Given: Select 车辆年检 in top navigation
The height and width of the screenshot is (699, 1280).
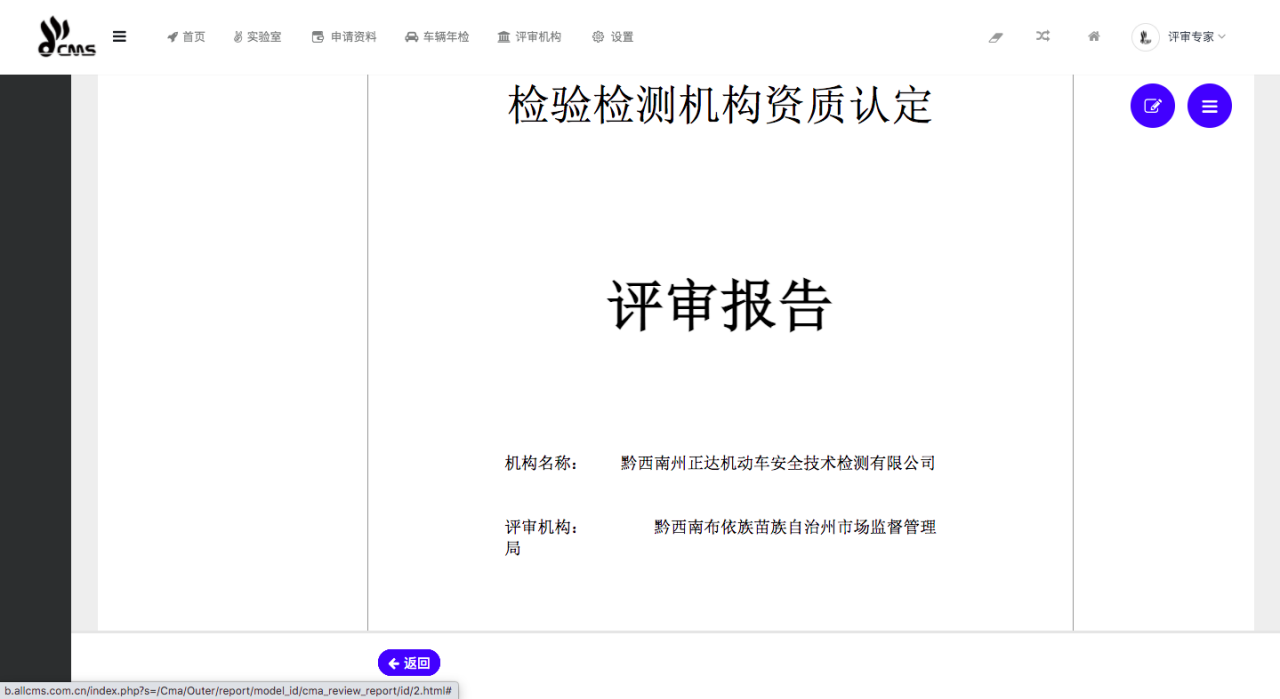Looking at the screenshot, I should coord(437,37).
